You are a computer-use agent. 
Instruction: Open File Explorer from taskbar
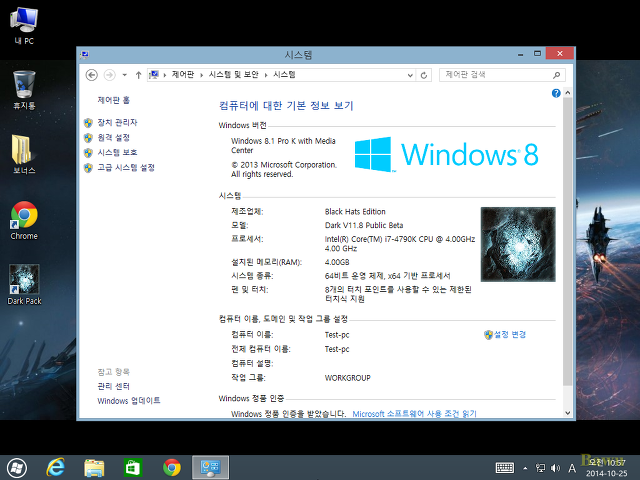94,468
